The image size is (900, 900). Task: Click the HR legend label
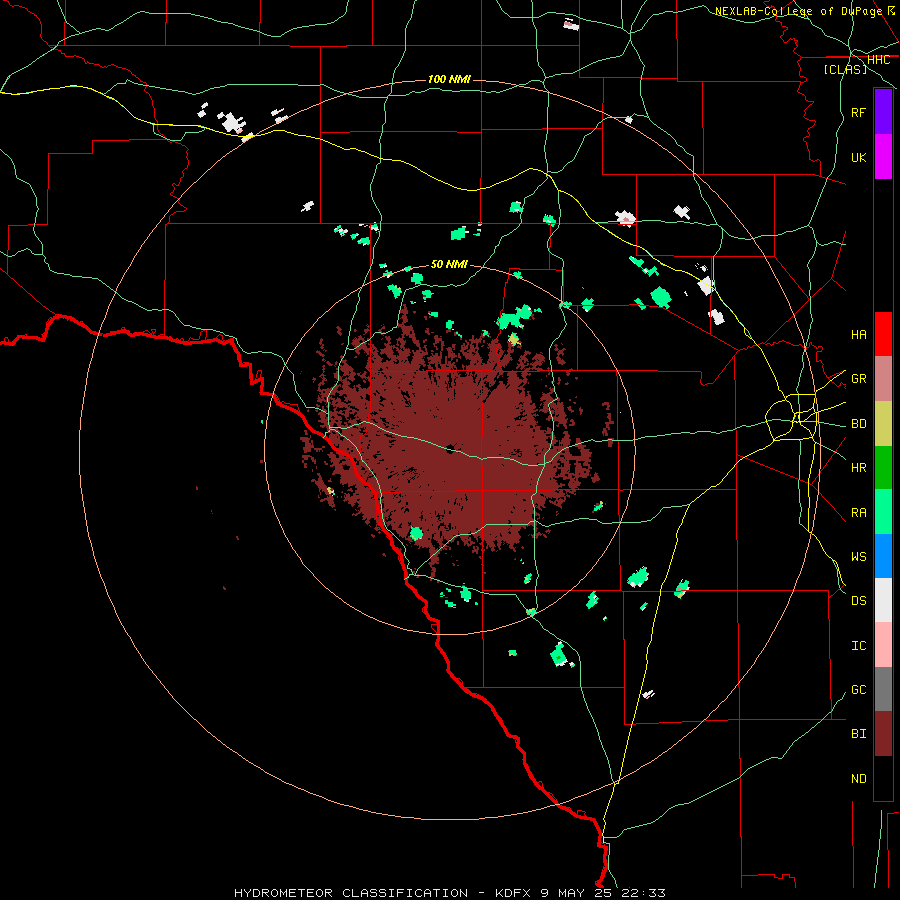tap(858, 468)
